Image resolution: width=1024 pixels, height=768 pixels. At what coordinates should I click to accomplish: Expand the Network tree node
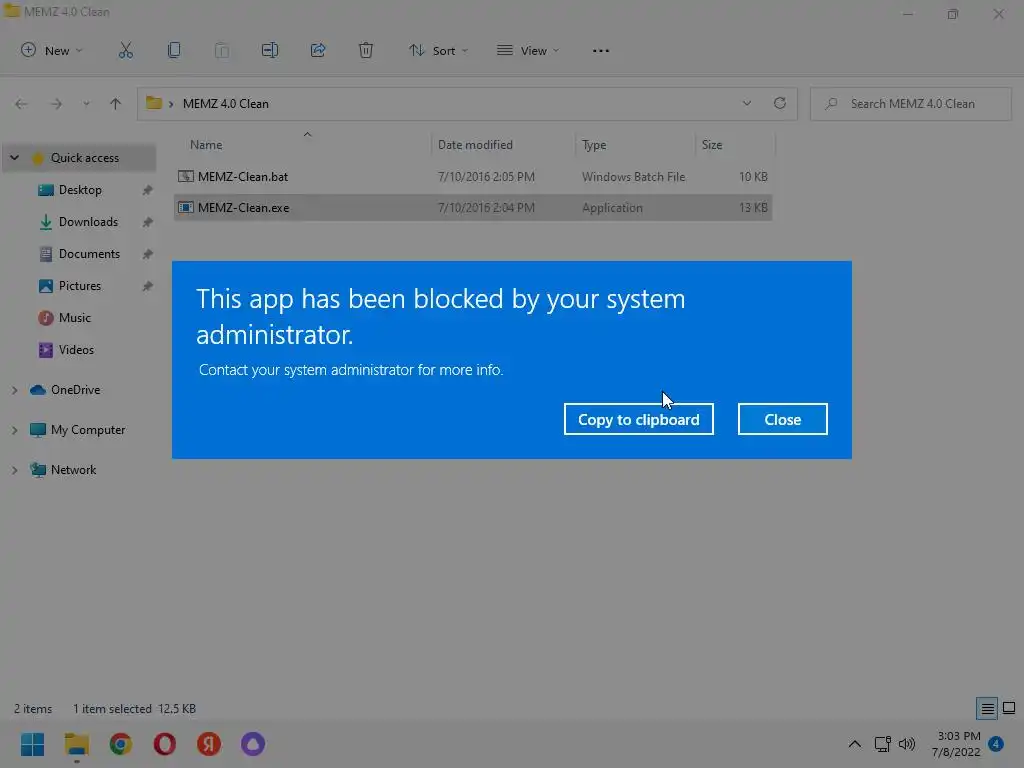[14, 470]
